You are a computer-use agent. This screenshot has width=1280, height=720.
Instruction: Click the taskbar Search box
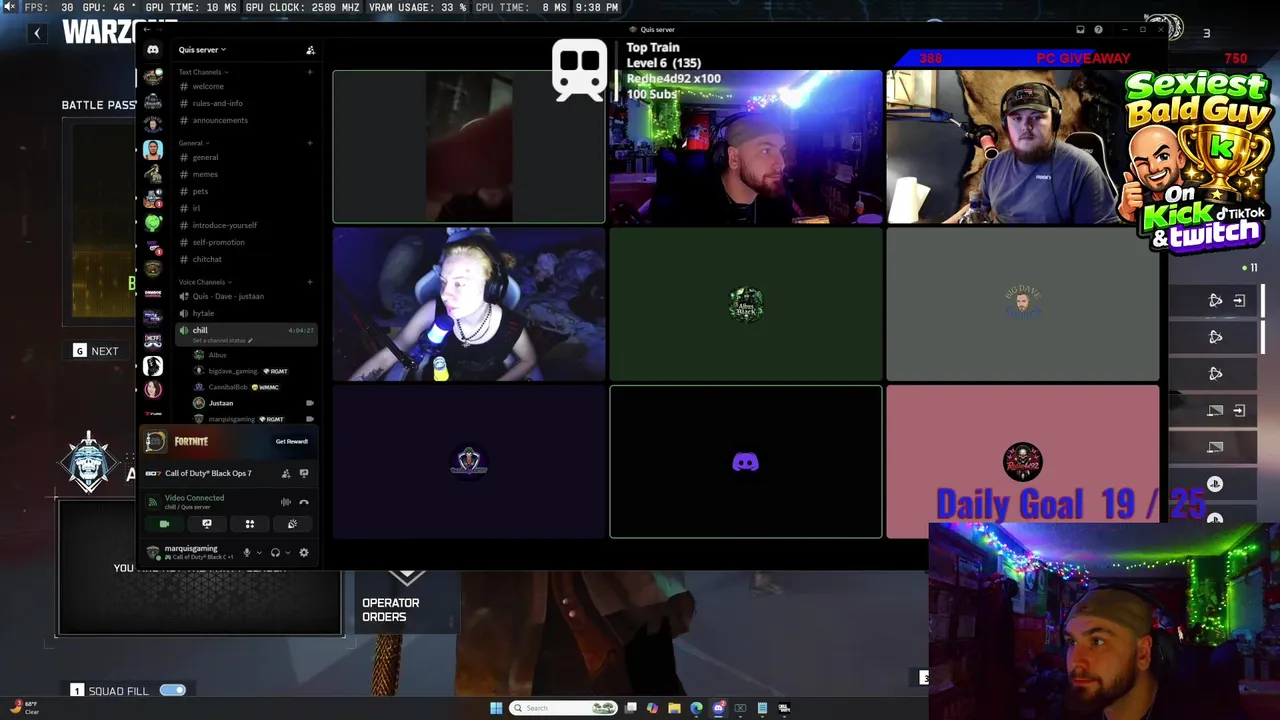coord(563,708)
